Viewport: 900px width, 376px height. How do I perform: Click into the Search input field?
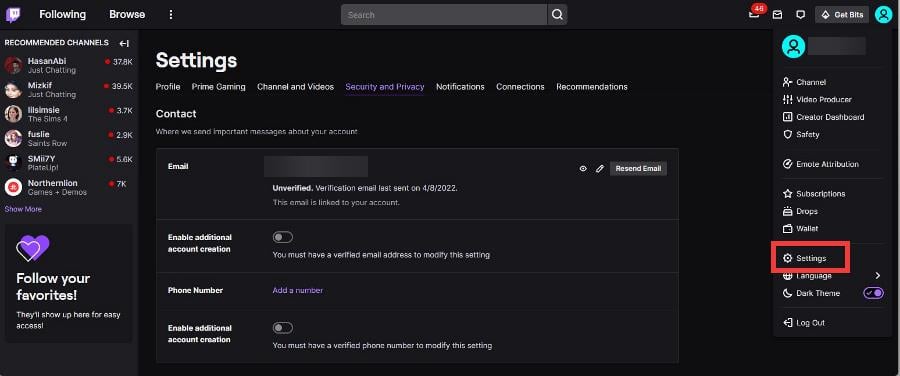tap(444, 15)
